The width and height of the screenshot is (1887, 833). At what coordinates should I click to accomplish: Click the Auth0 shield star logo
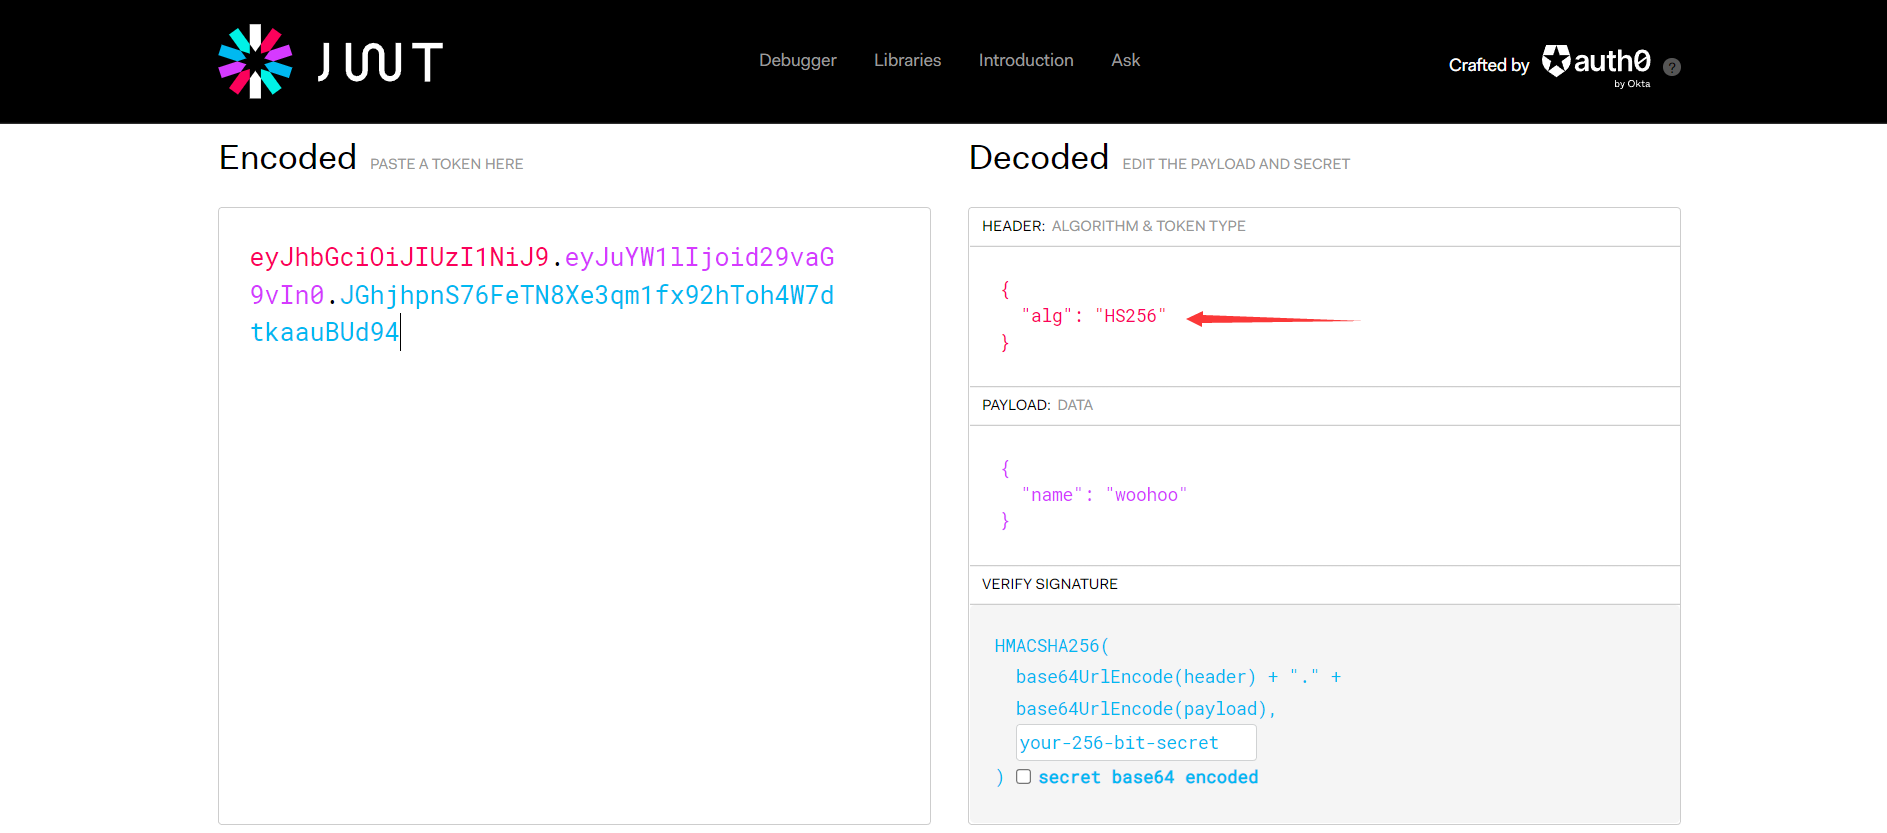[x=1556, y=61]
